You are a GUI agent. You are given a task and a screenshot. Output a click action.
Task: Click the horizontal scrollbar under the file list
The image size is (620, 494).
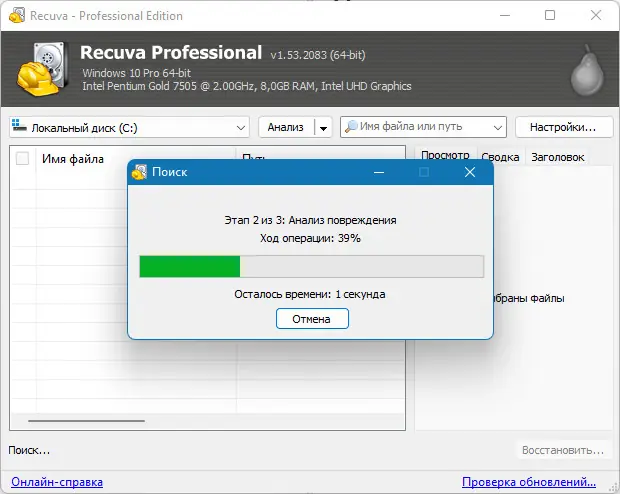[86, 421]
